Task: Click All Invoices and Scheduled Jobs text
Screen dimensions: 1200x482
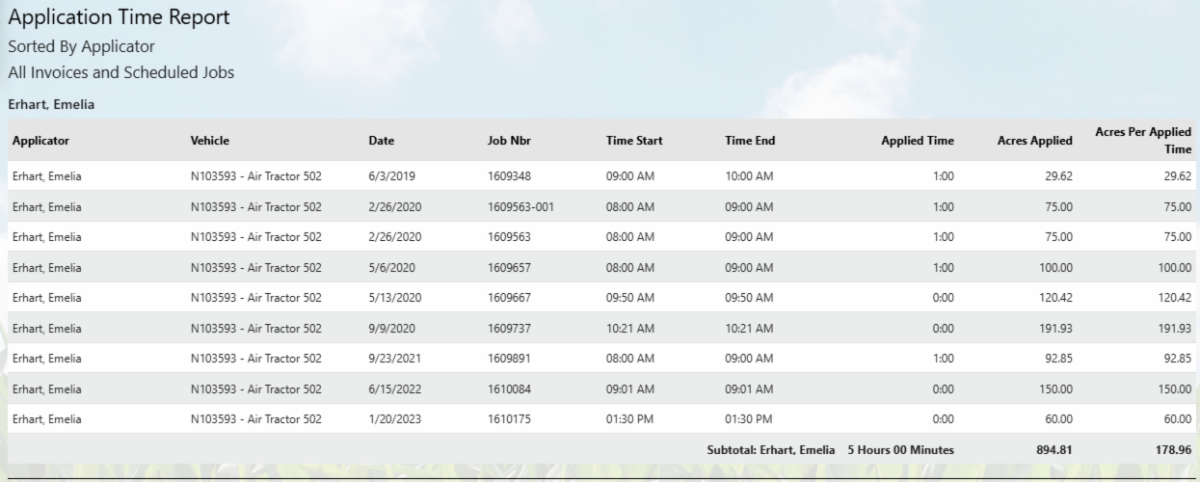Action: tap(120, 72)
